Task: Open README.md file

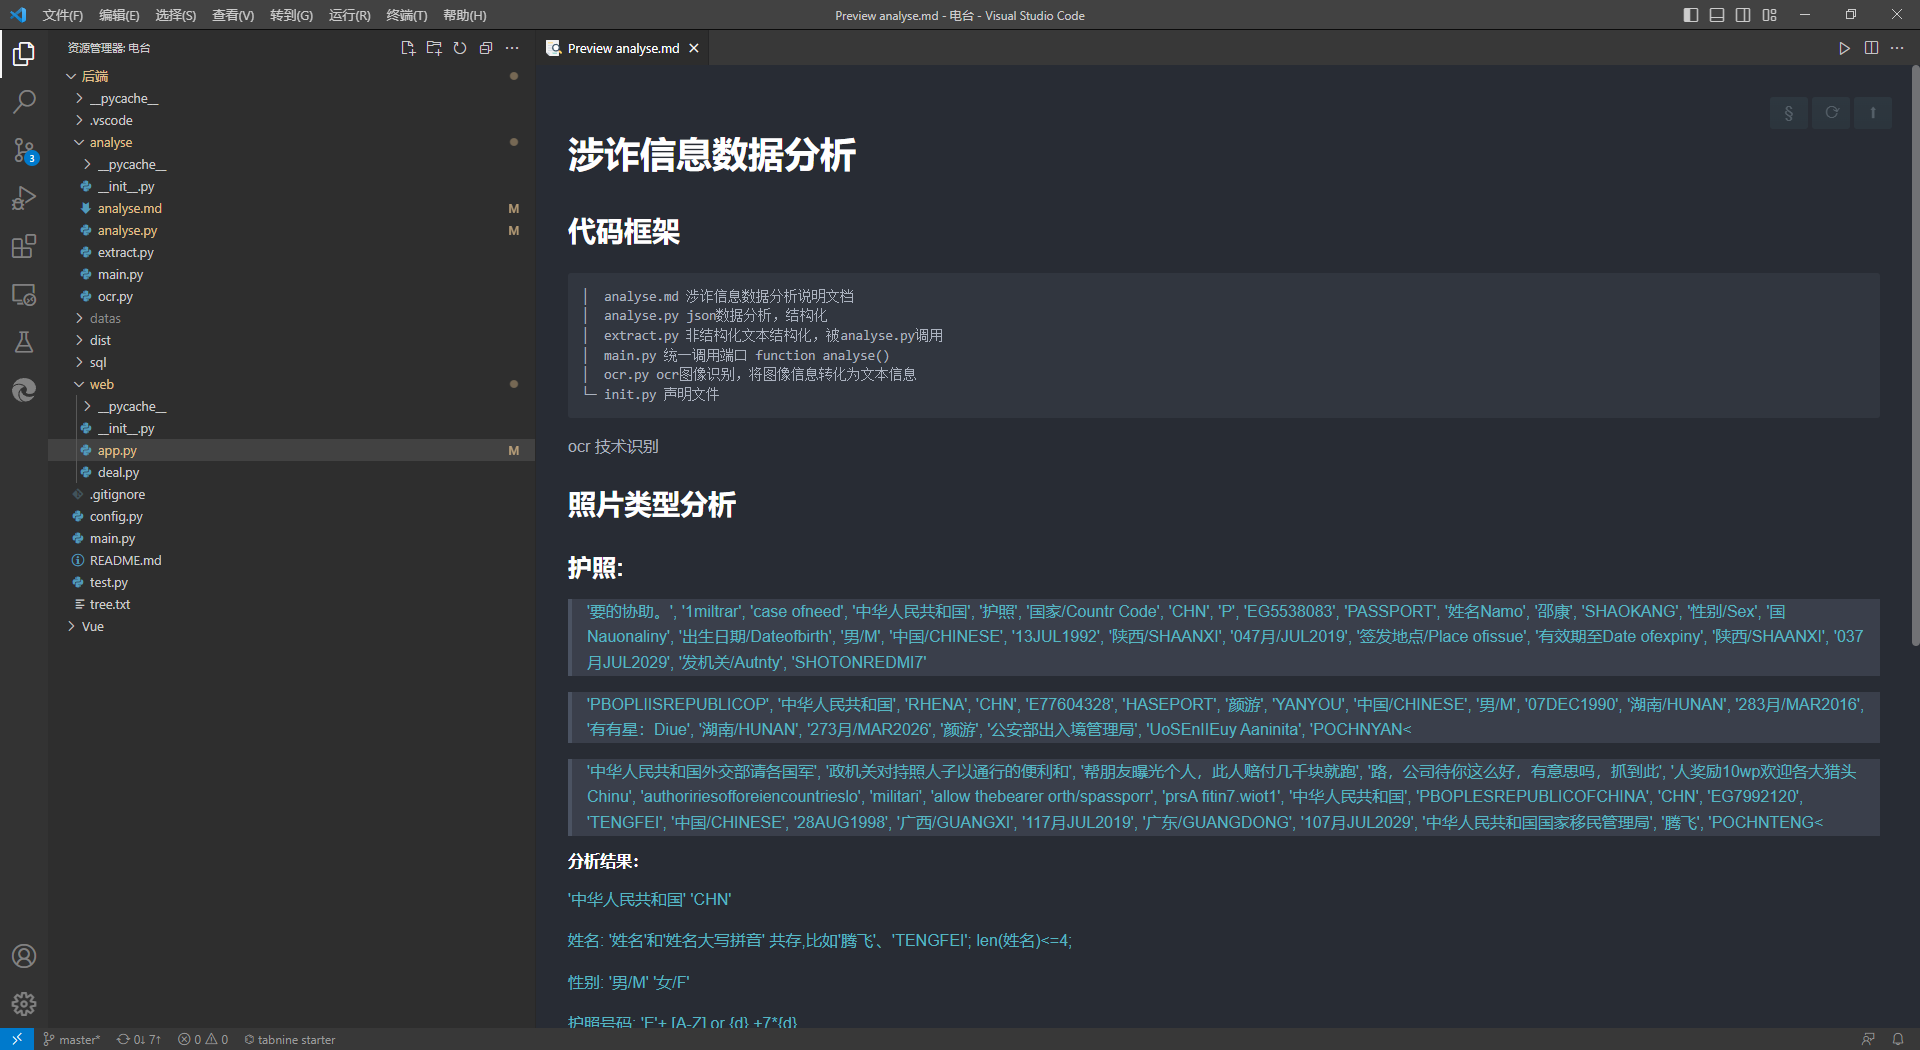Action: [291, 560]
